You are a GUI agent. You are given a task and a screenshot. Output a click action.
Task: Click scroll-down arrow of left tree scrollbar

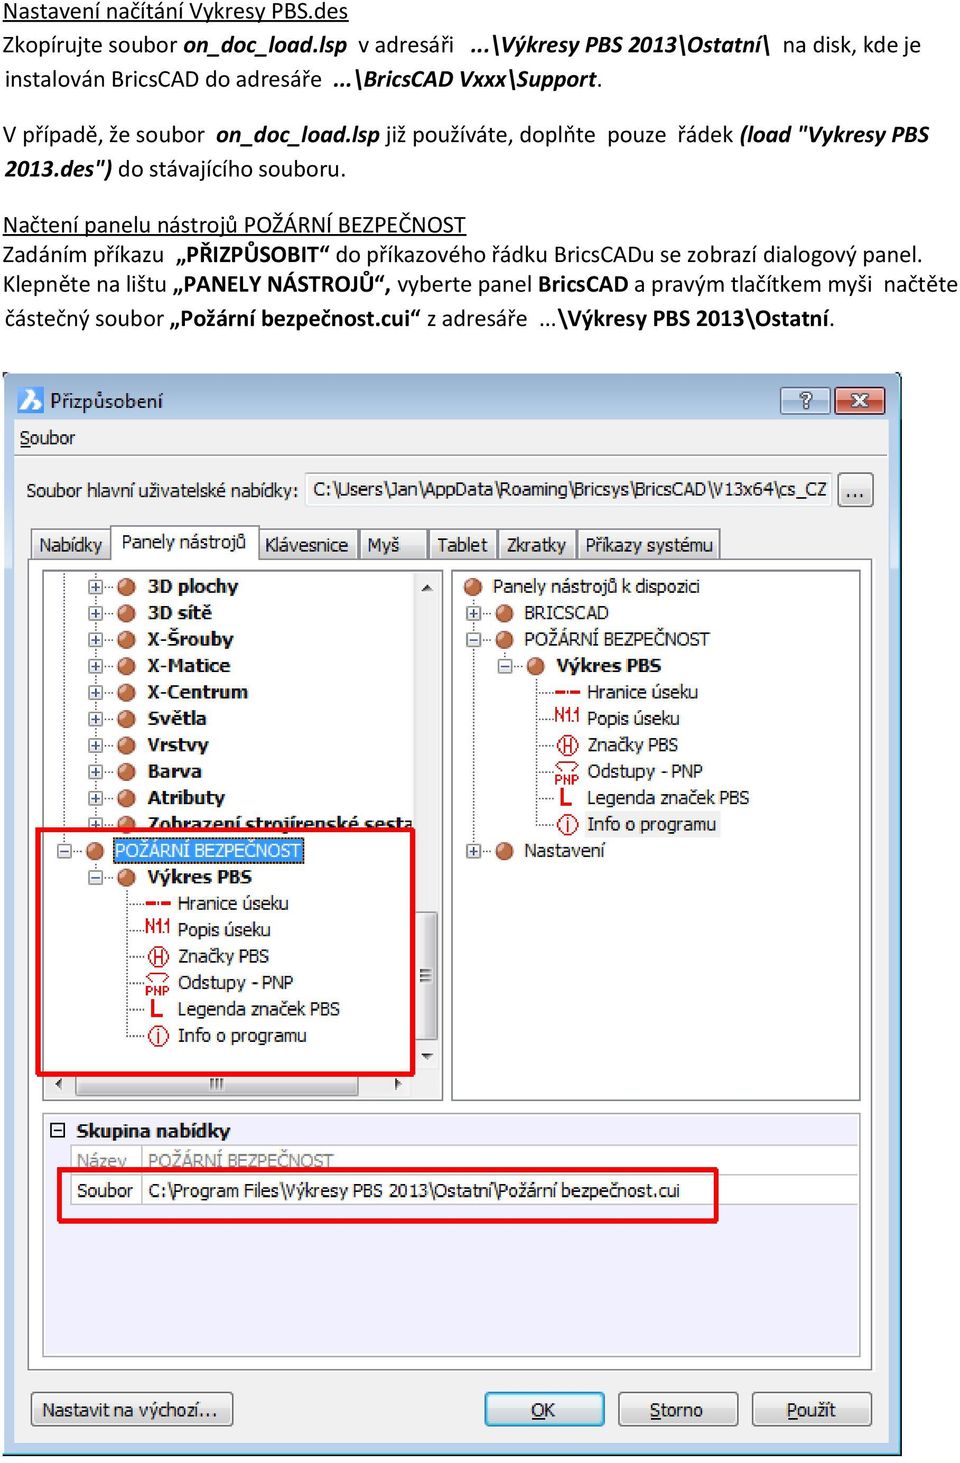(x=428, y=1056)
